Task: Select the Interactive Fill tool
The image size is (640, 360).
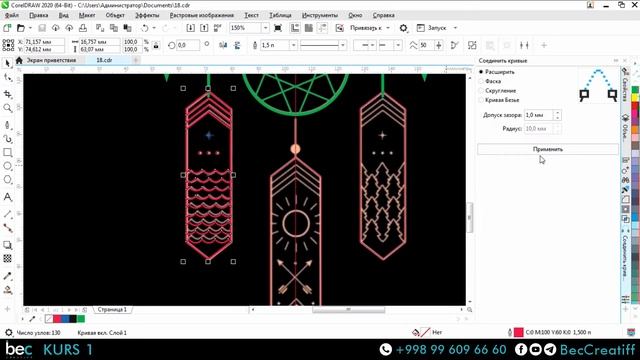Action: coord(7,290)
